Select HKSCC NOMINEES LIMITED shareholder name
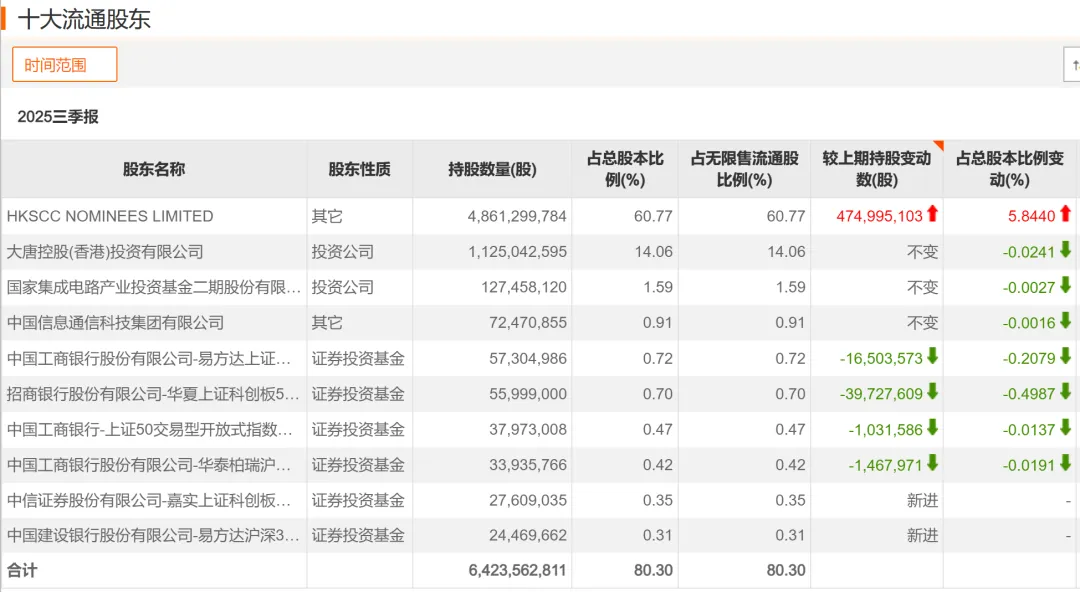The width and height of the screenshot is (1080, 592). coord(110,216)
